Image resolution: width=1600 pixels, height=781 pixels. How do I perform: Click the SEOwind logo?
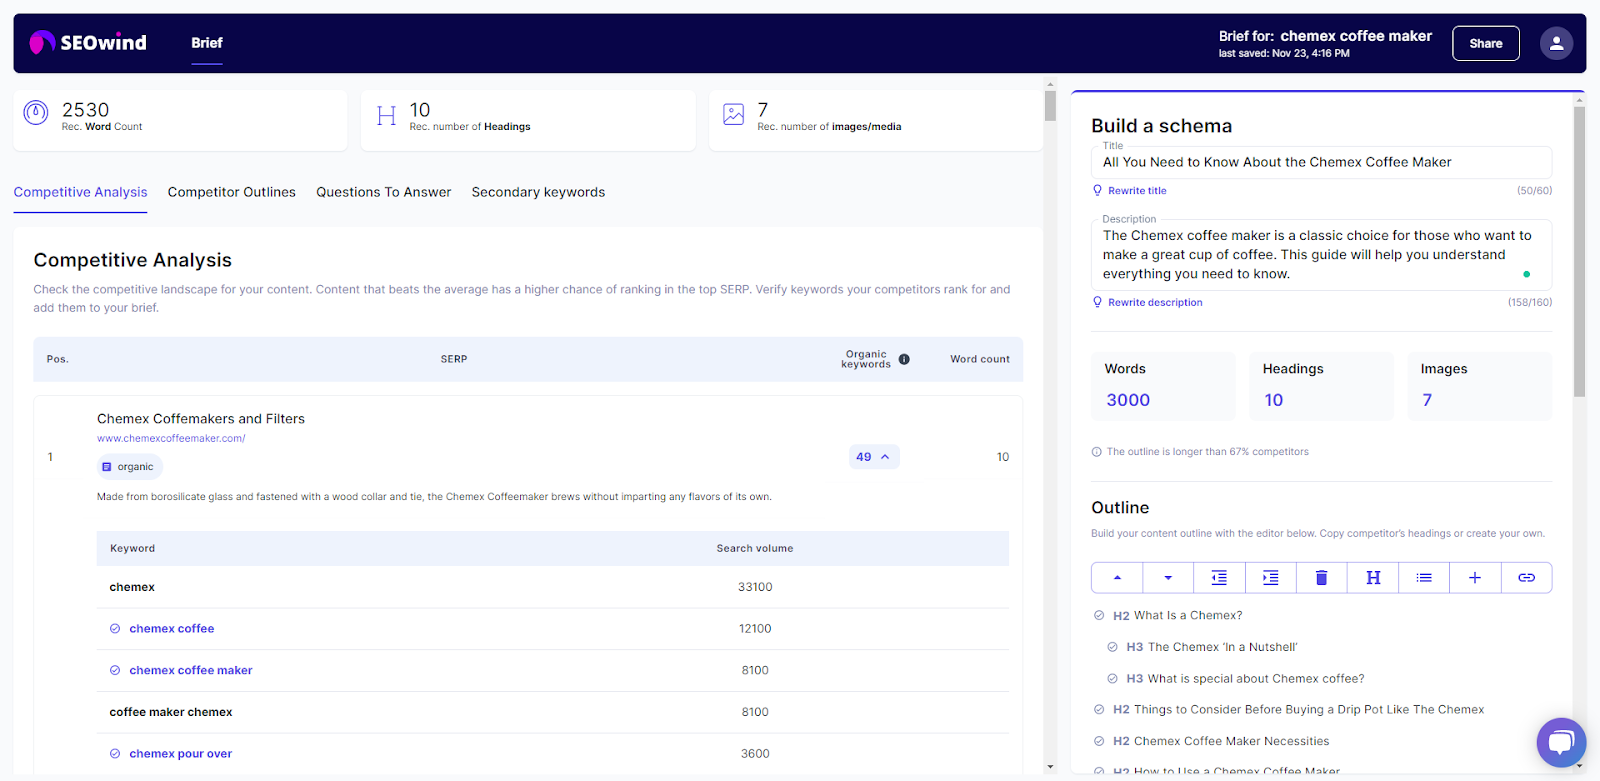(88, 42)
